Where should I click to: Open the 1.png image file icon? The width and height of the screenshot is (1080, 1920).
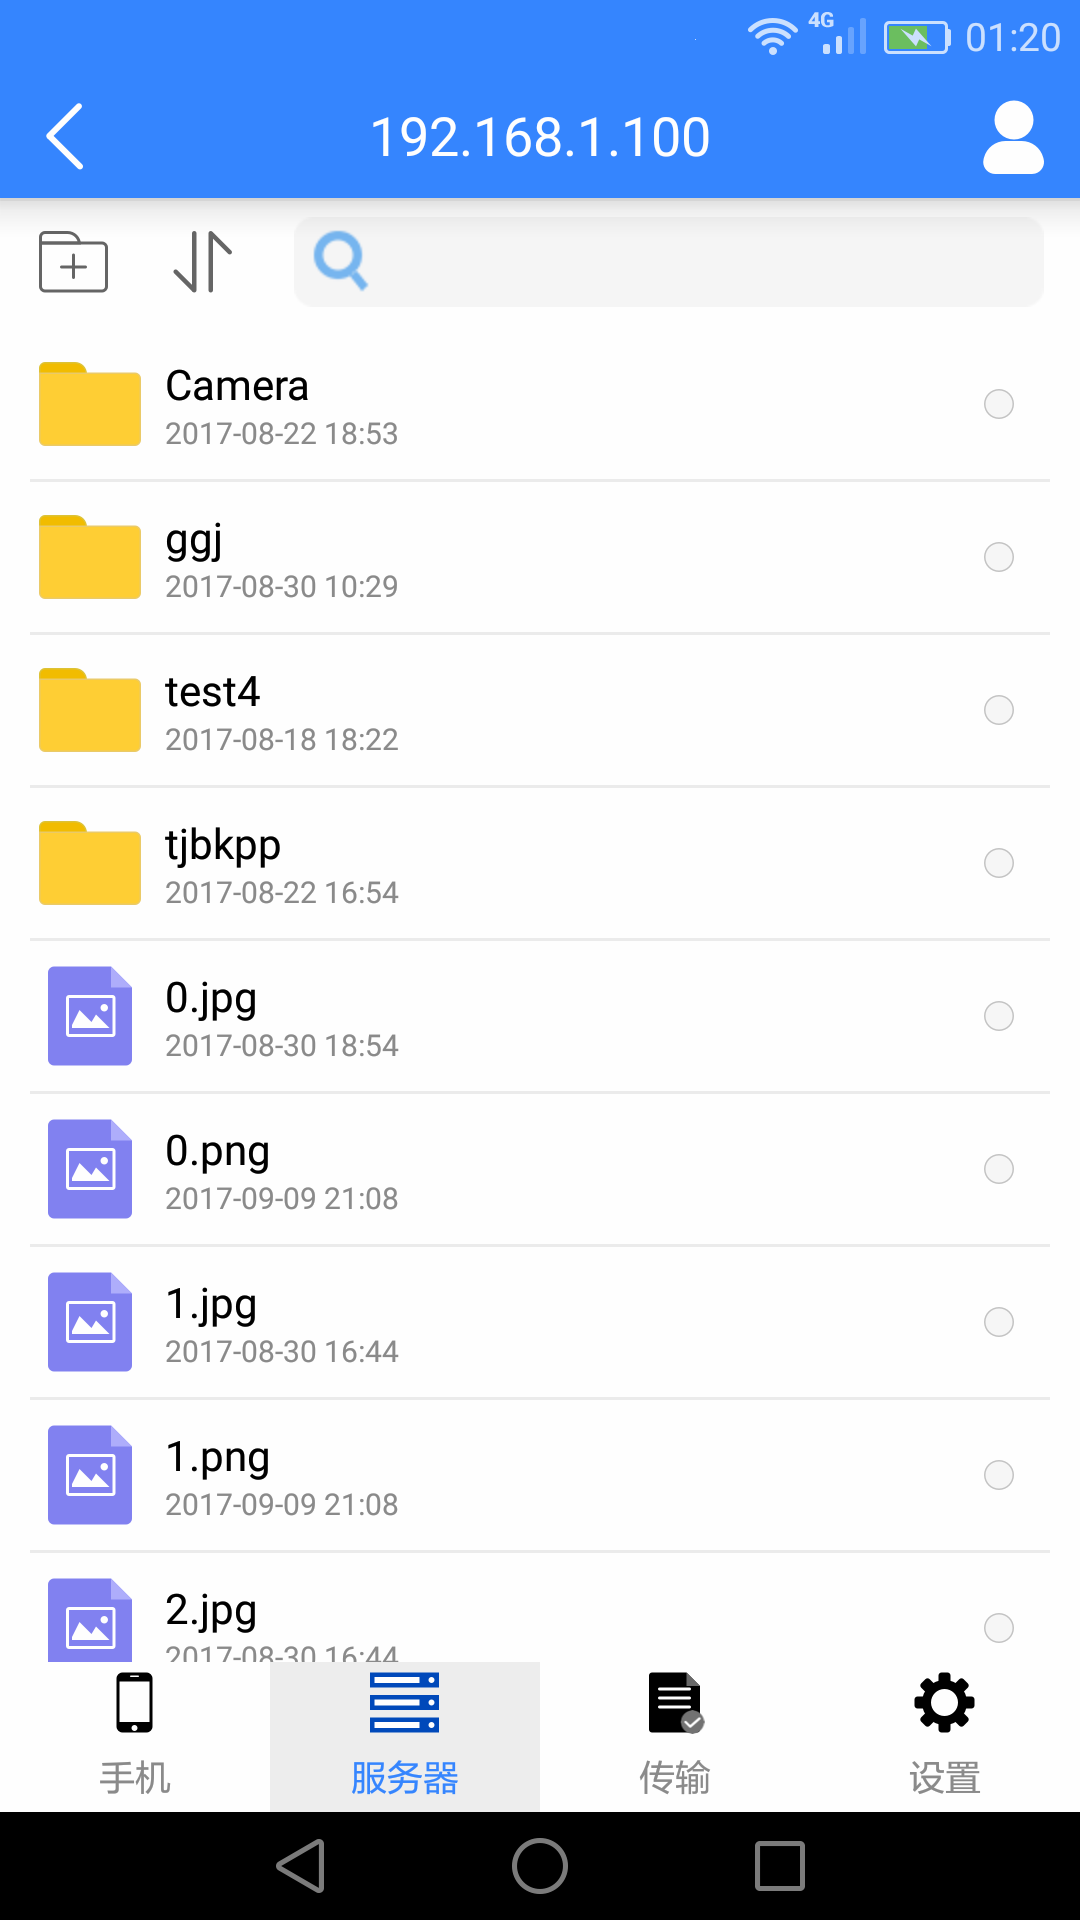point(90,1475)
